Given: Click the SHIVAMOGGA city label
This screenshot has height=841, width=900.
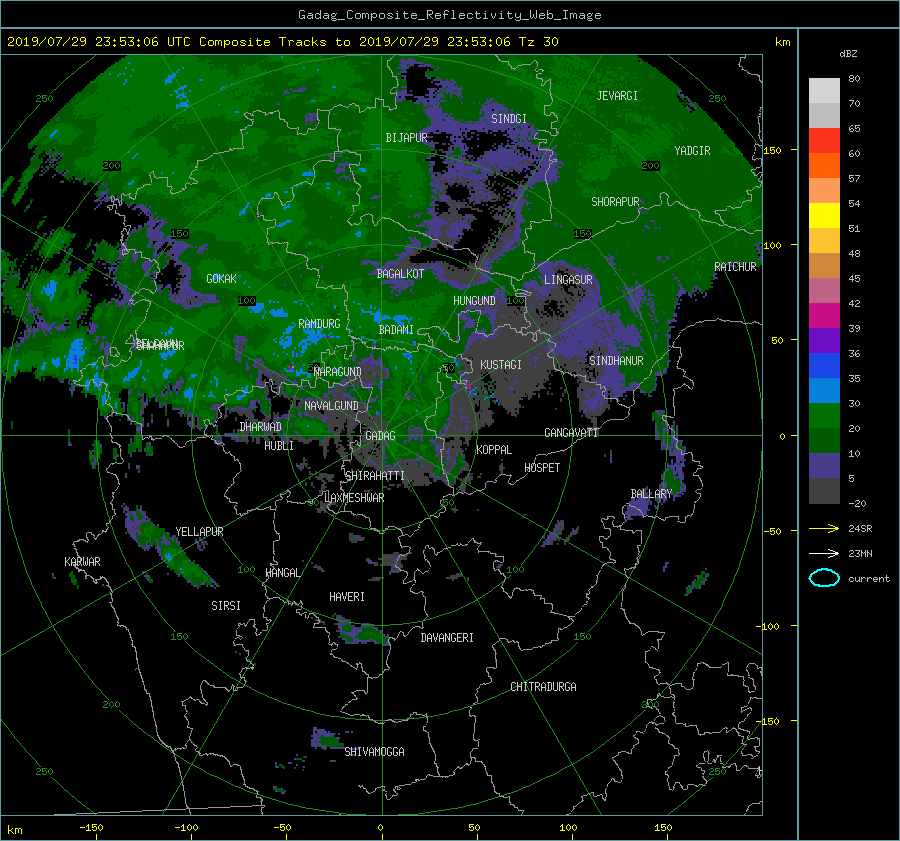Looking at the screenshot, I should click(x=374, y=752).
